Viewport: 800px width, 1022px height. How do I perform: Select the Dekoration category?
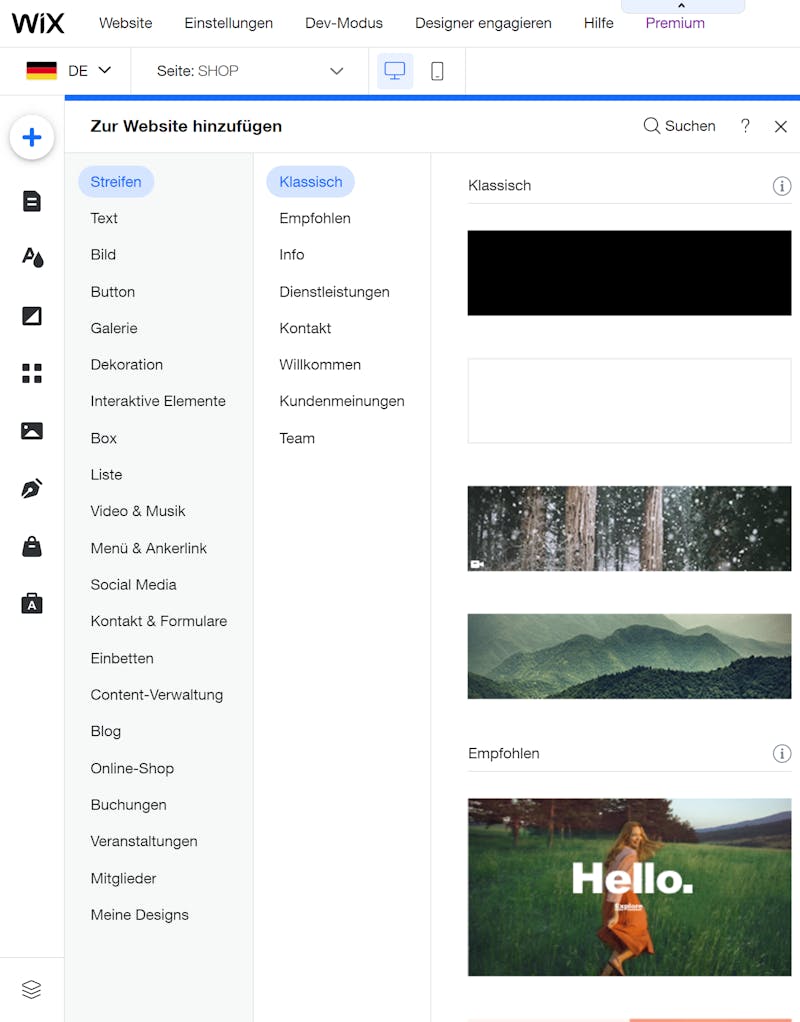[x=126, y=365]
